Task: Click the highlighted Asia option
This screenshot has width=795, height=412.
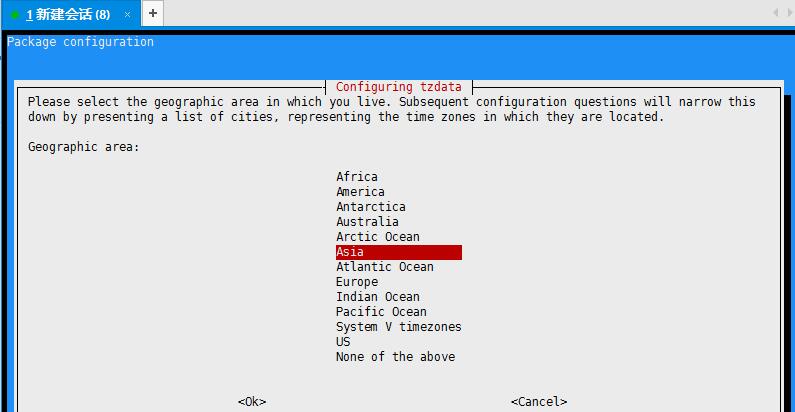Action: (398, 252)
